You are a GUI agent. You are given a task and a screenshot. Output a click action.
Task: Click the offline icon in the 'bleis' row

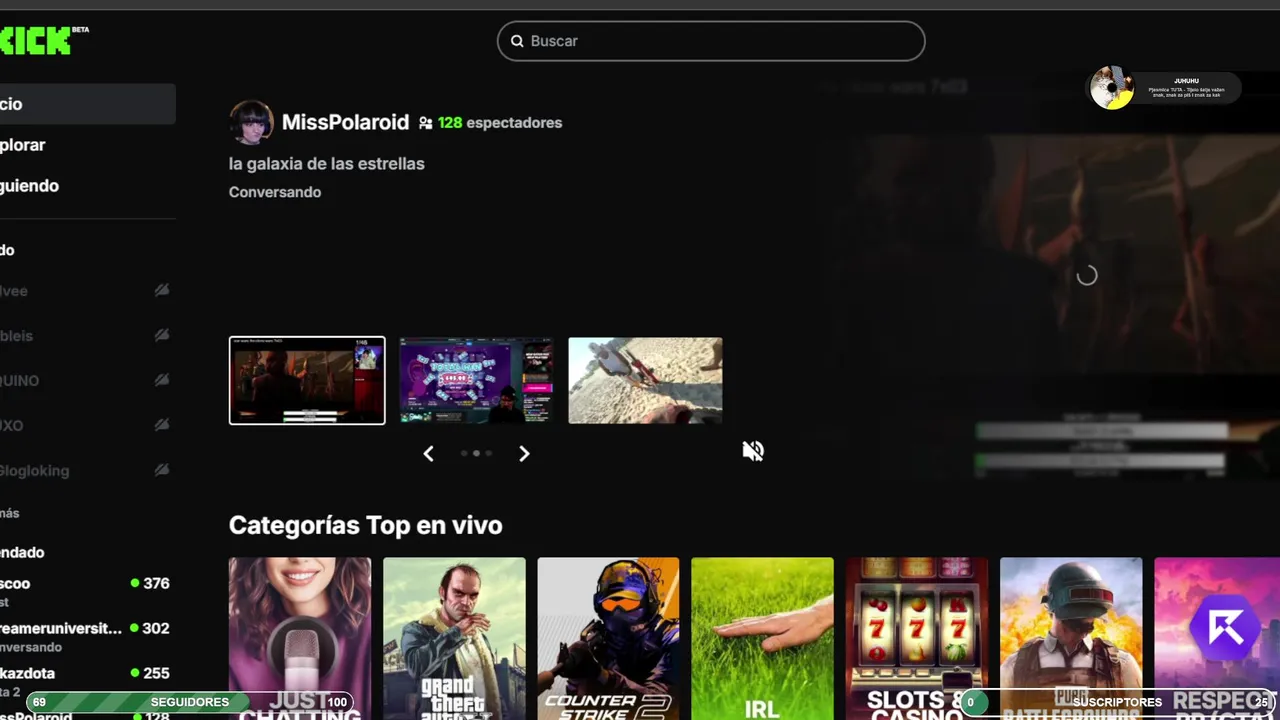pos(162,335)
